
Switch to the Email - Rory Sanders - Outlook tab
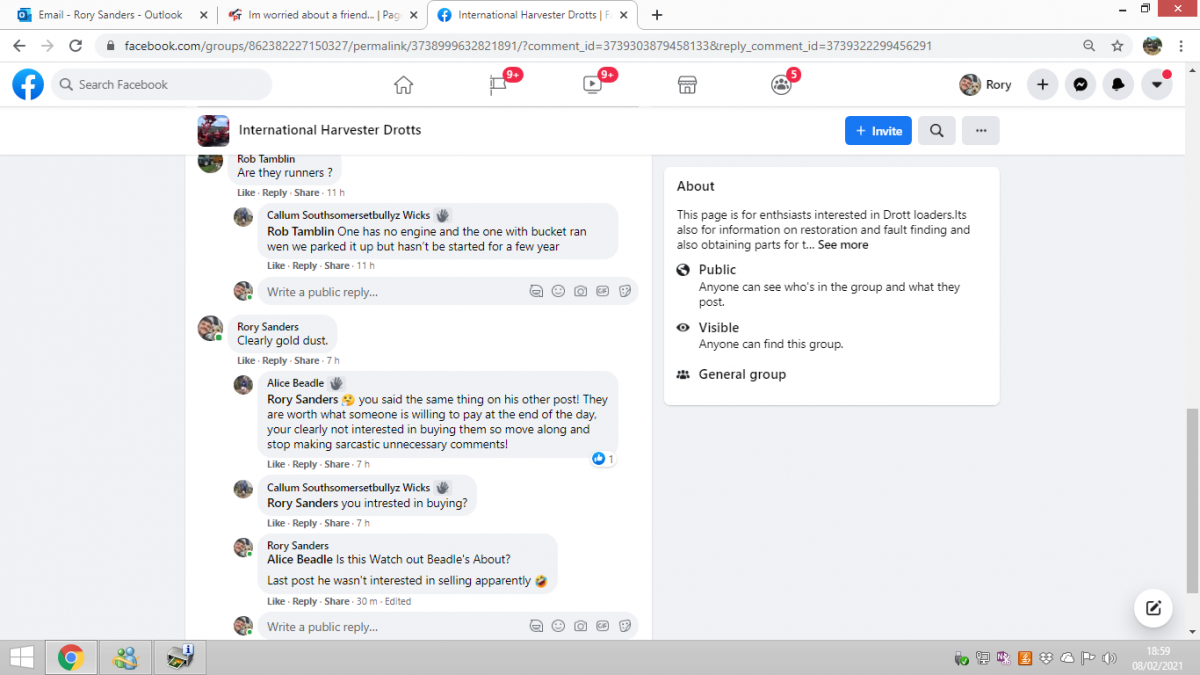(x=108, y=15)
